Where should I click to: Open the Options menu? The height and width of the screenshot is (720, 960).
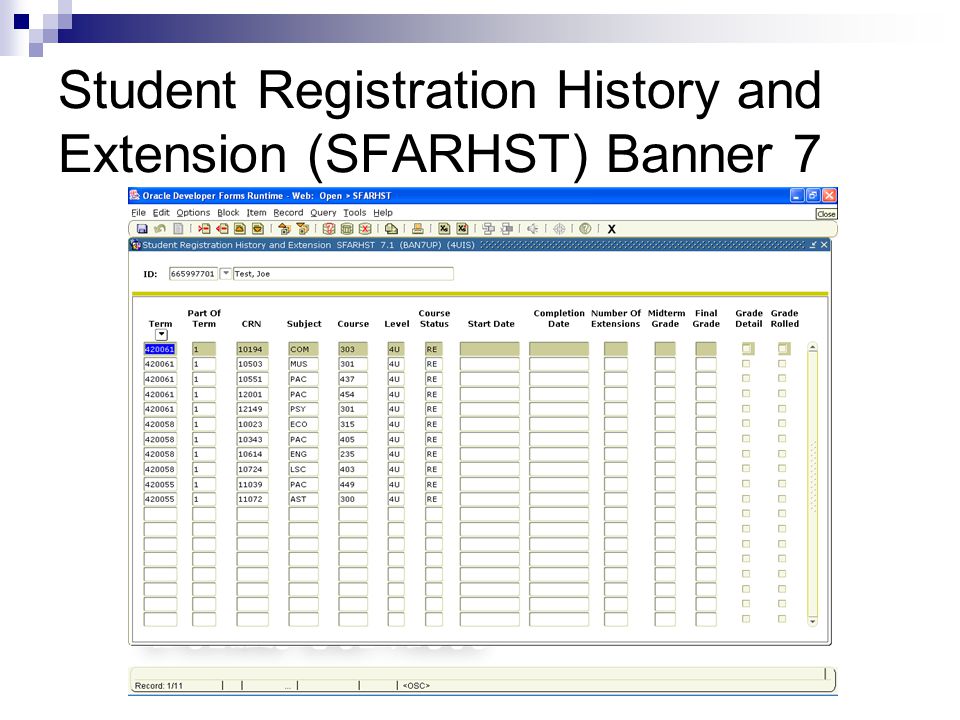[x=193, y=212]
